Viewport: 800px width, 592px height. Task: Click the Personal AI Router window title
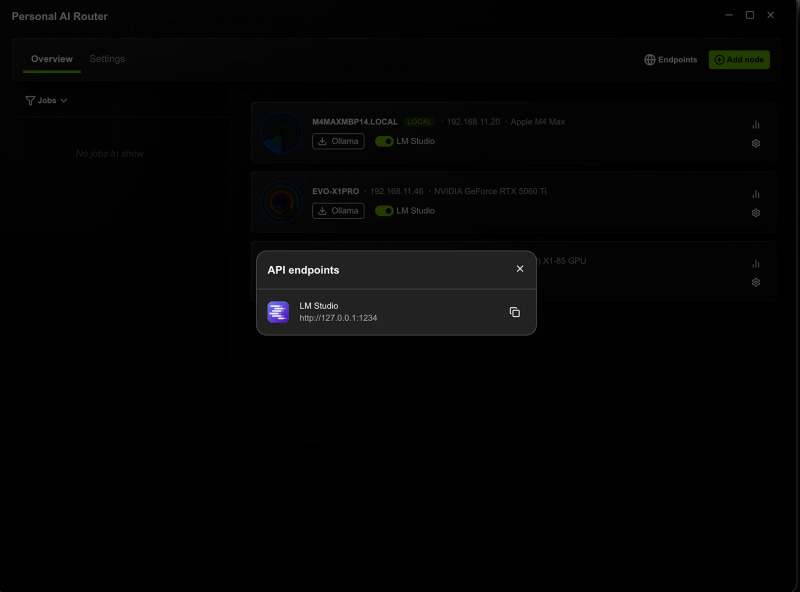coord(60,16)
